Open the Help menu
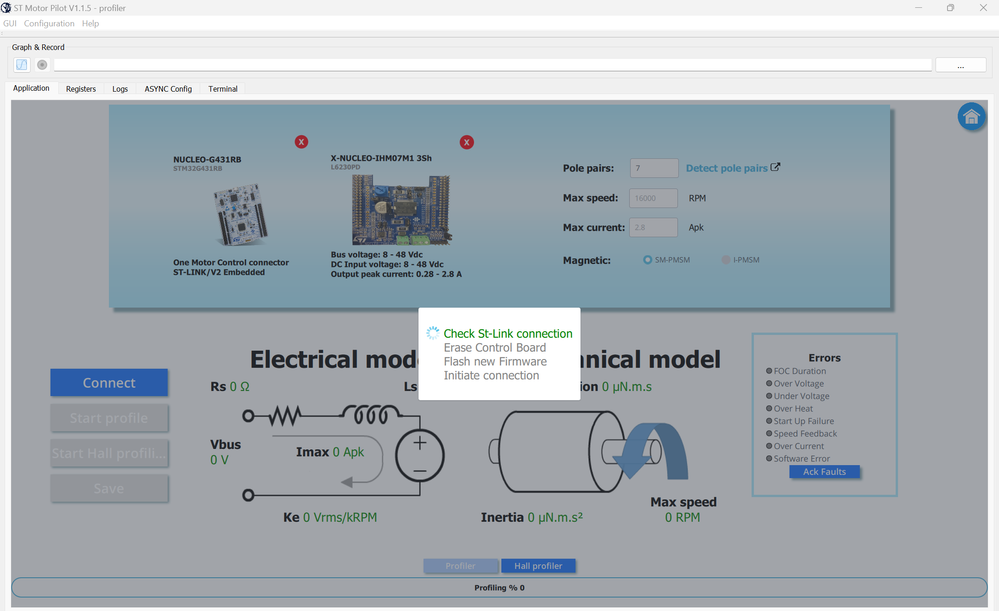Viewport: 999px width, 611px height. 90,24
